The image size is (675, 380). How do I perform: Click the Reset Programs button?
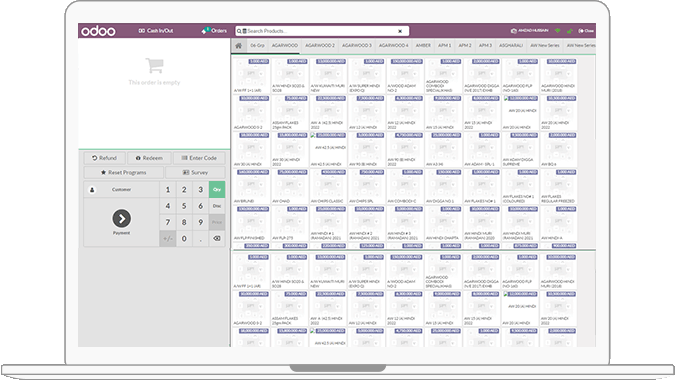click(x=124, y=173)
